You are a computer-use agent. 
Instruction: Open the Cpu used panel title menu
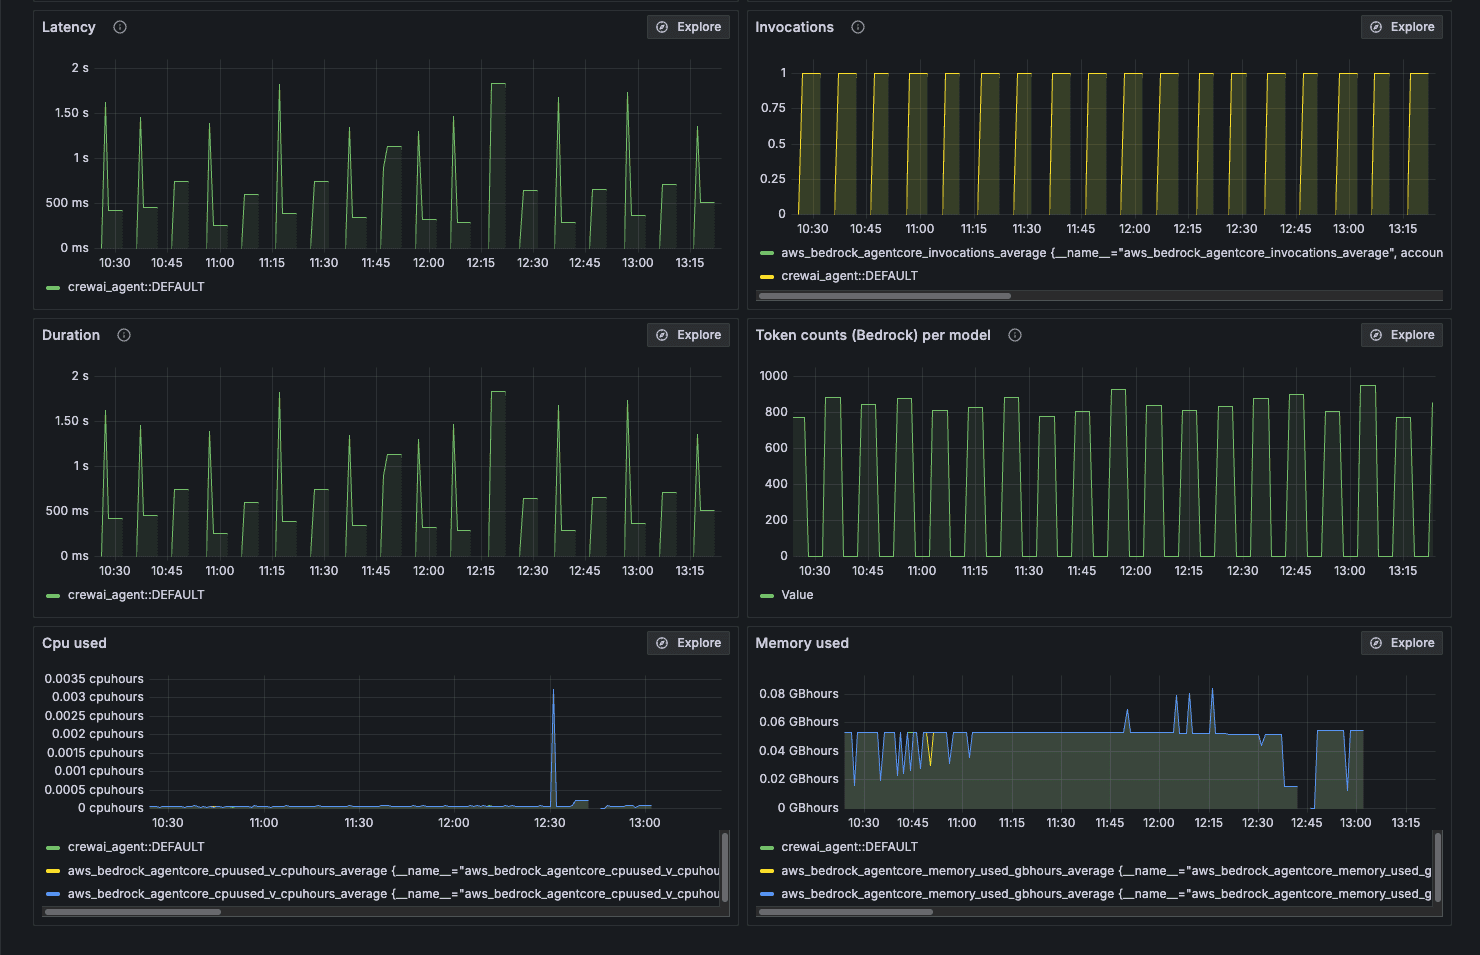pyautogui.click(x=74, y=643)
